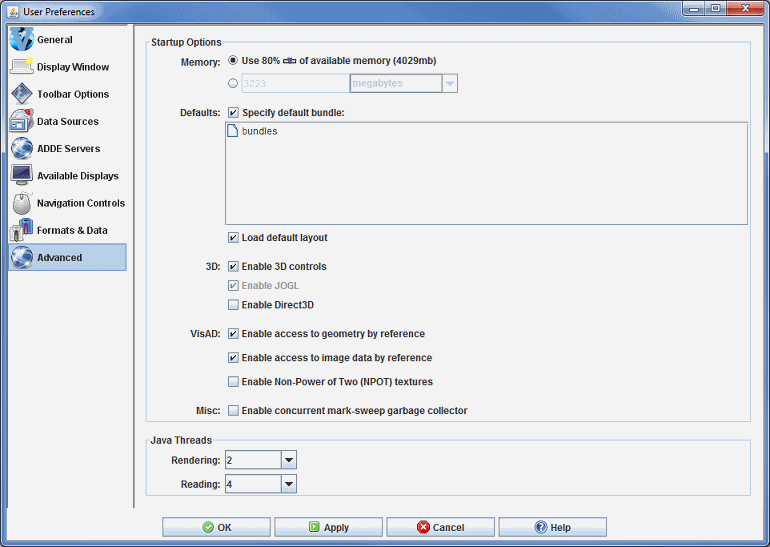Enable the Direct3D checkbox
Image resolution: width=770 pixels, height=547 pixels.
click(233, 305)
